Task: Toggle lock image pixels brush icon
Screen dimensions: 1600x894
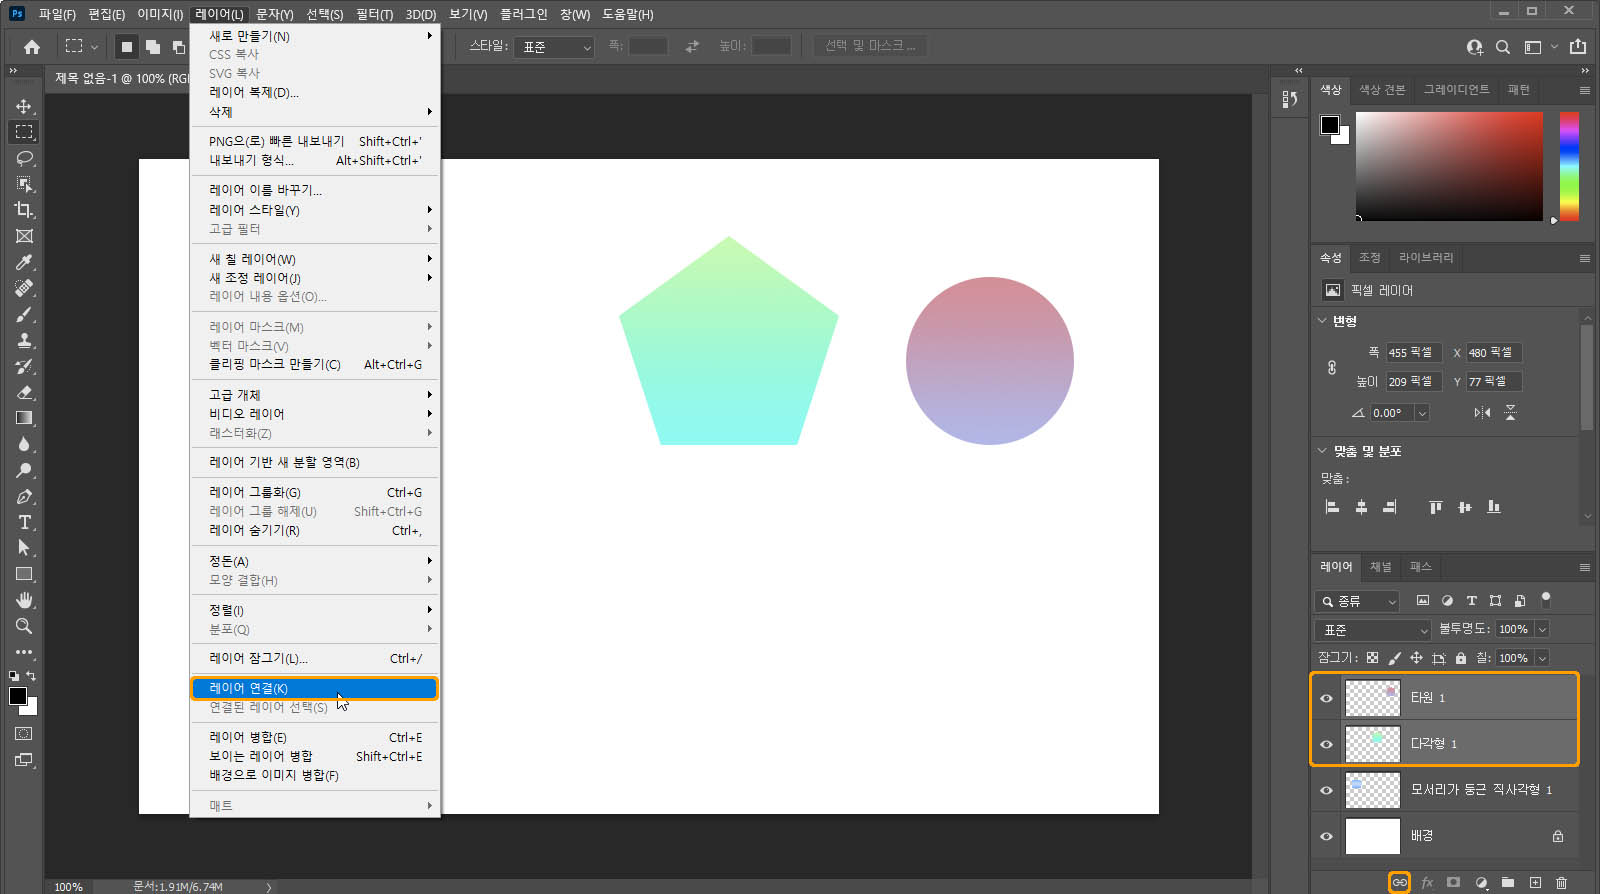Action: (1394, 658)
